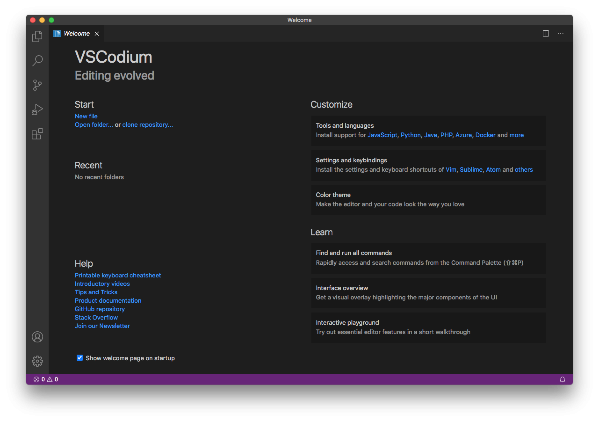Install JavaScript support link
Viewport: 599px width, 422px height.
[382, 135]
